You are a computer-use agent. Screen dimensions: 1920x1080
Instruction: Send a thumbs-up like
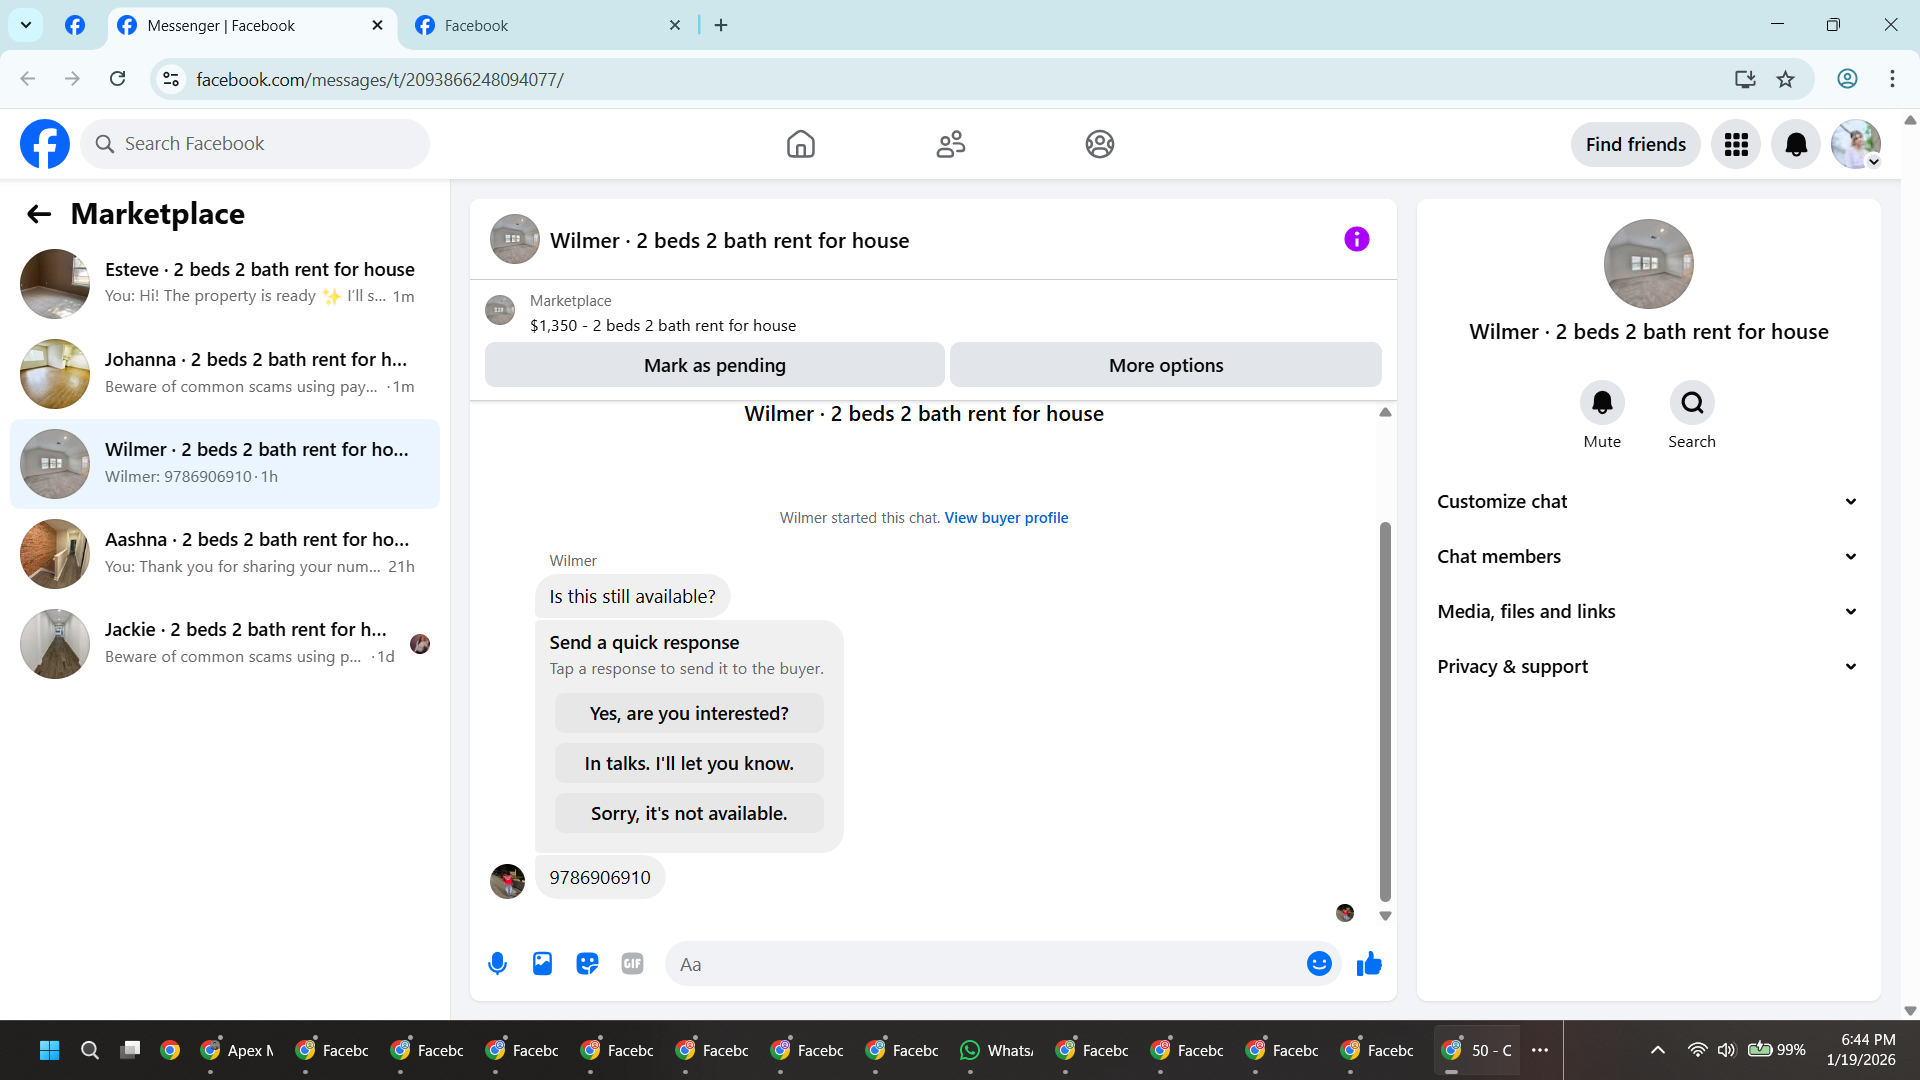(x=1369, y=964)
